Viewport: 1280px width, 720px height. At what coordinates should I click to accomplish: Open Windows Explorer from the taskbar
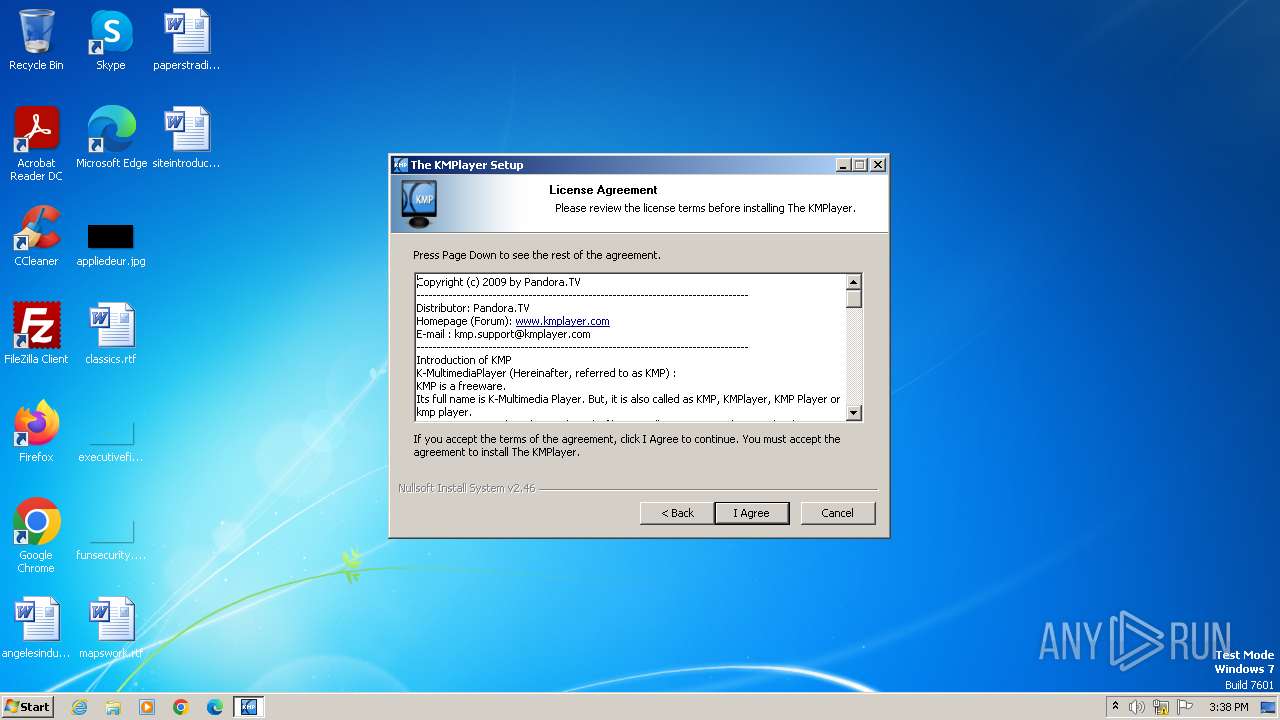coord(113,707)
